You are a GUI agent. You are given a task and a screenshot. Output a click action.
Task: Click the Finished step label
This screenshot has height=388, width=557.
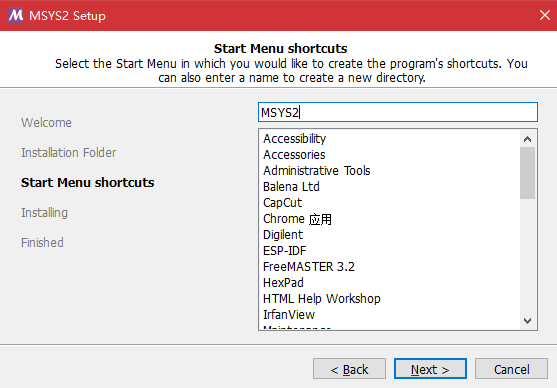coord(42,243)
